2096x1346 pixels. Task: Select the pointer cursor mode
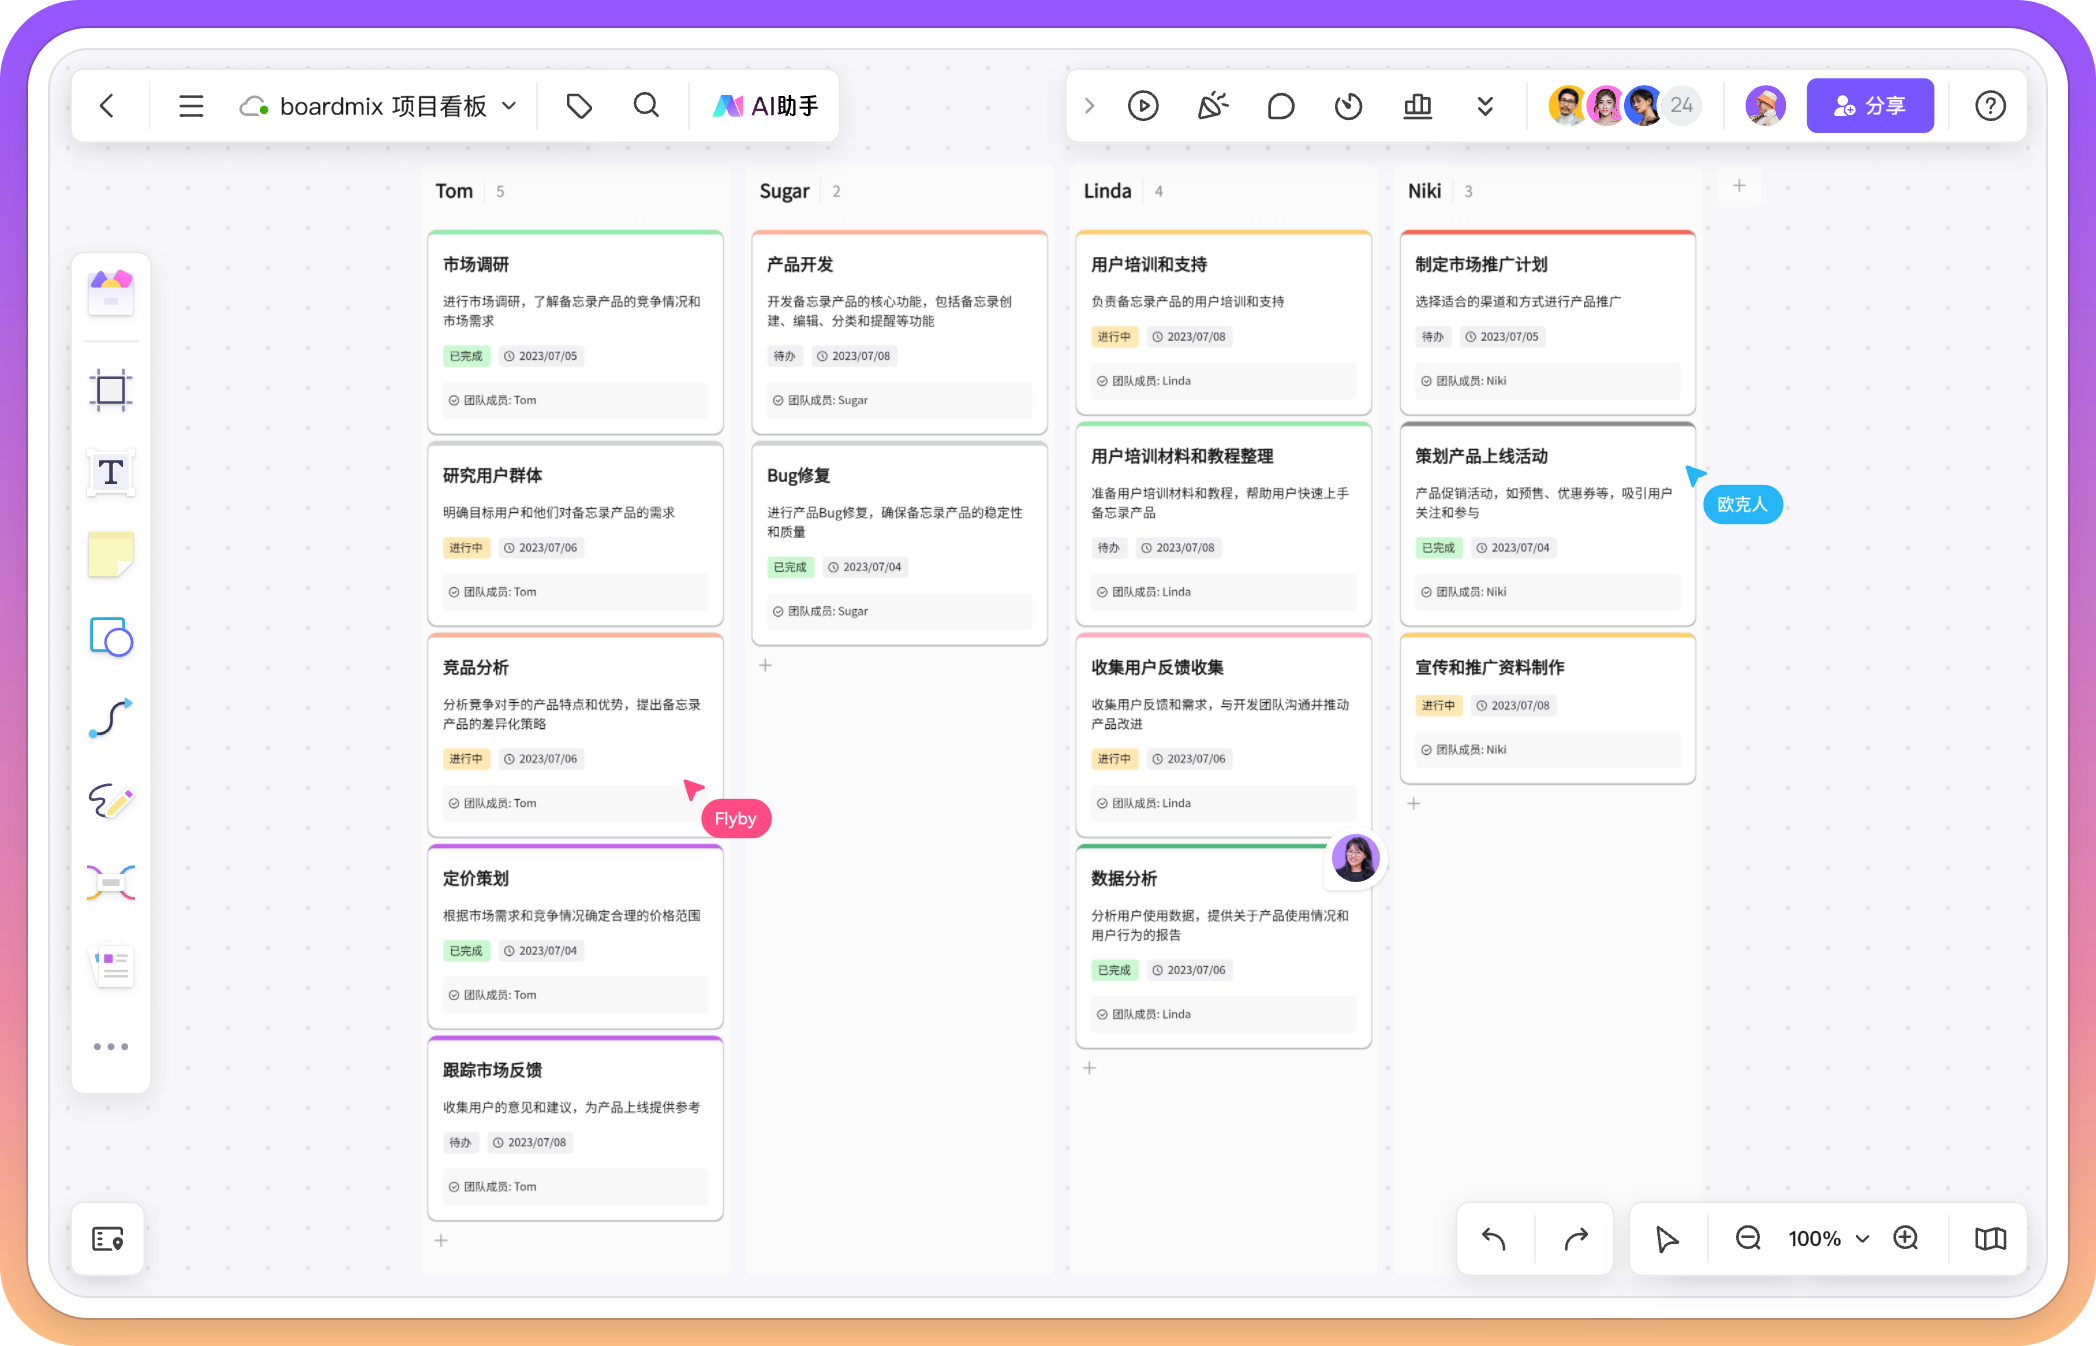click(x=1666, y=1239)
